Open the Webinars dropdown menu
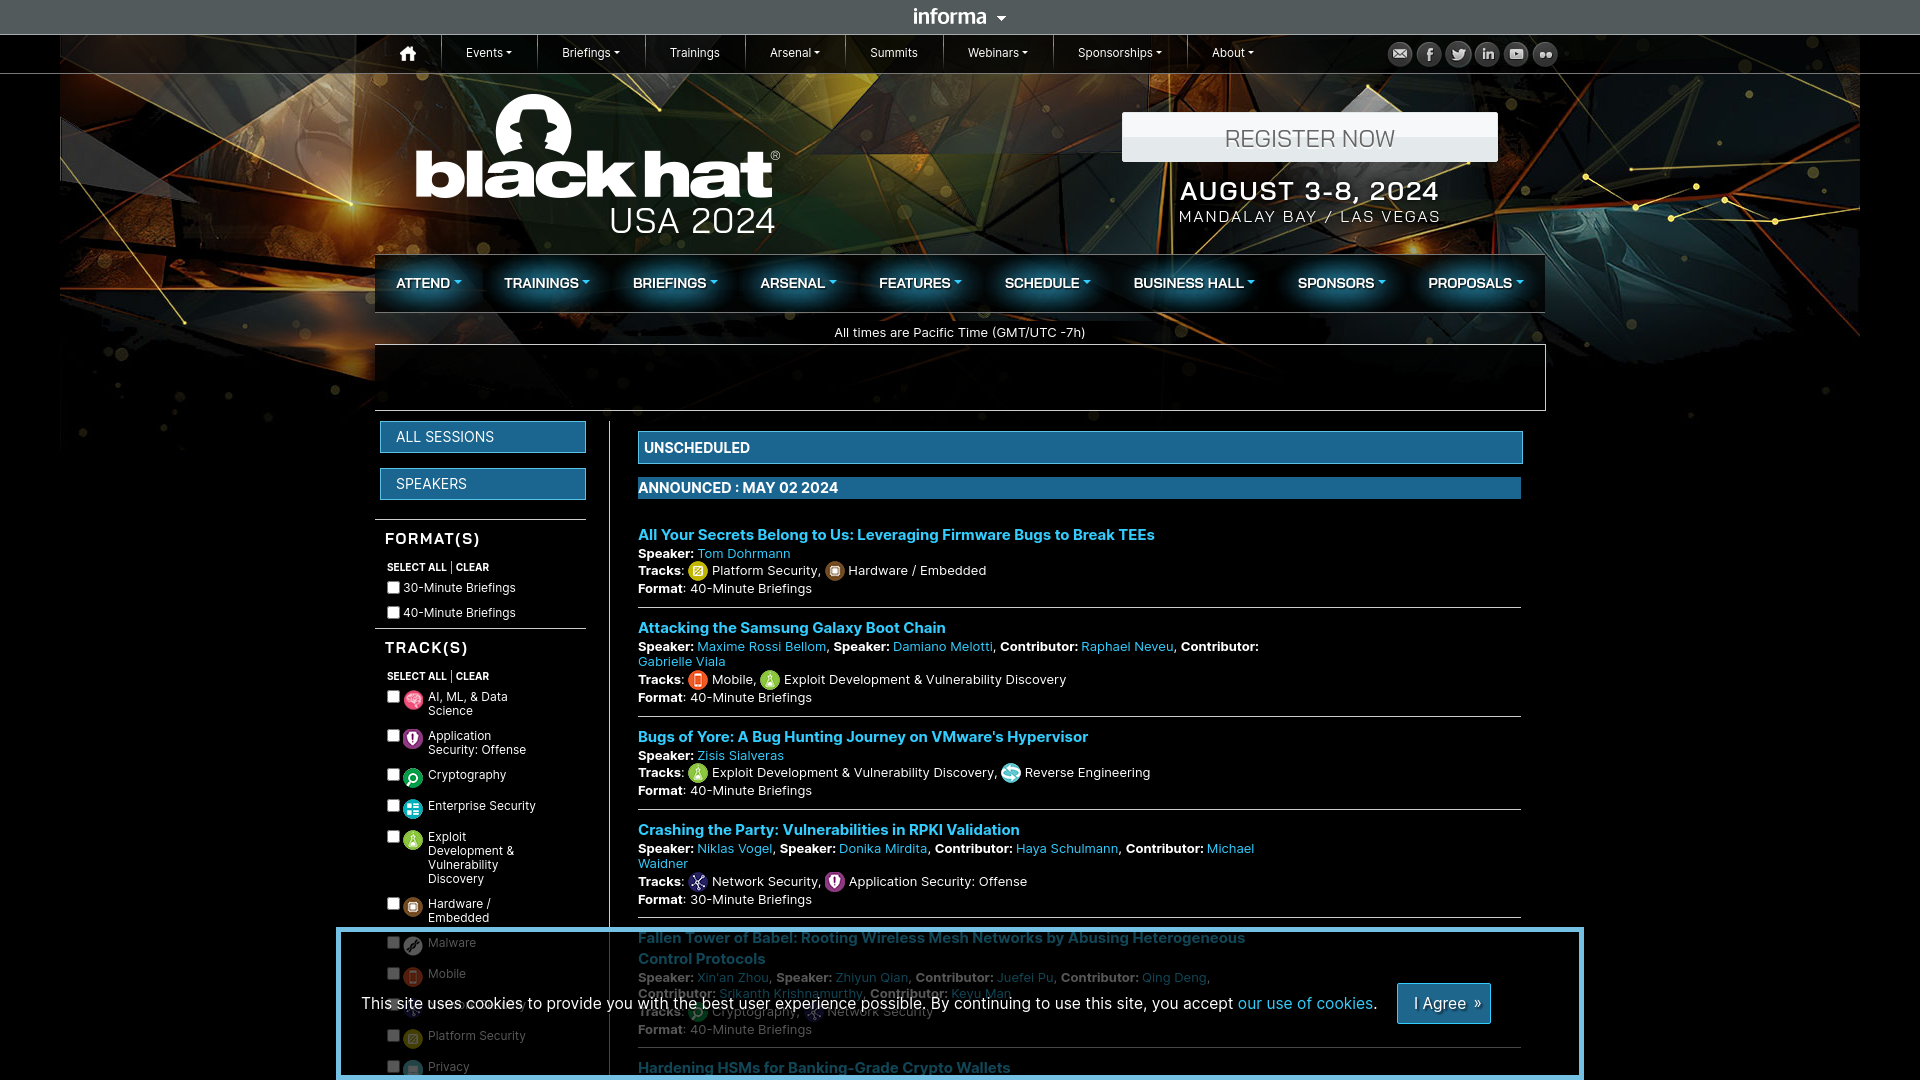The width and height of the screenshot is (1920, 1080). click(998, 53)
